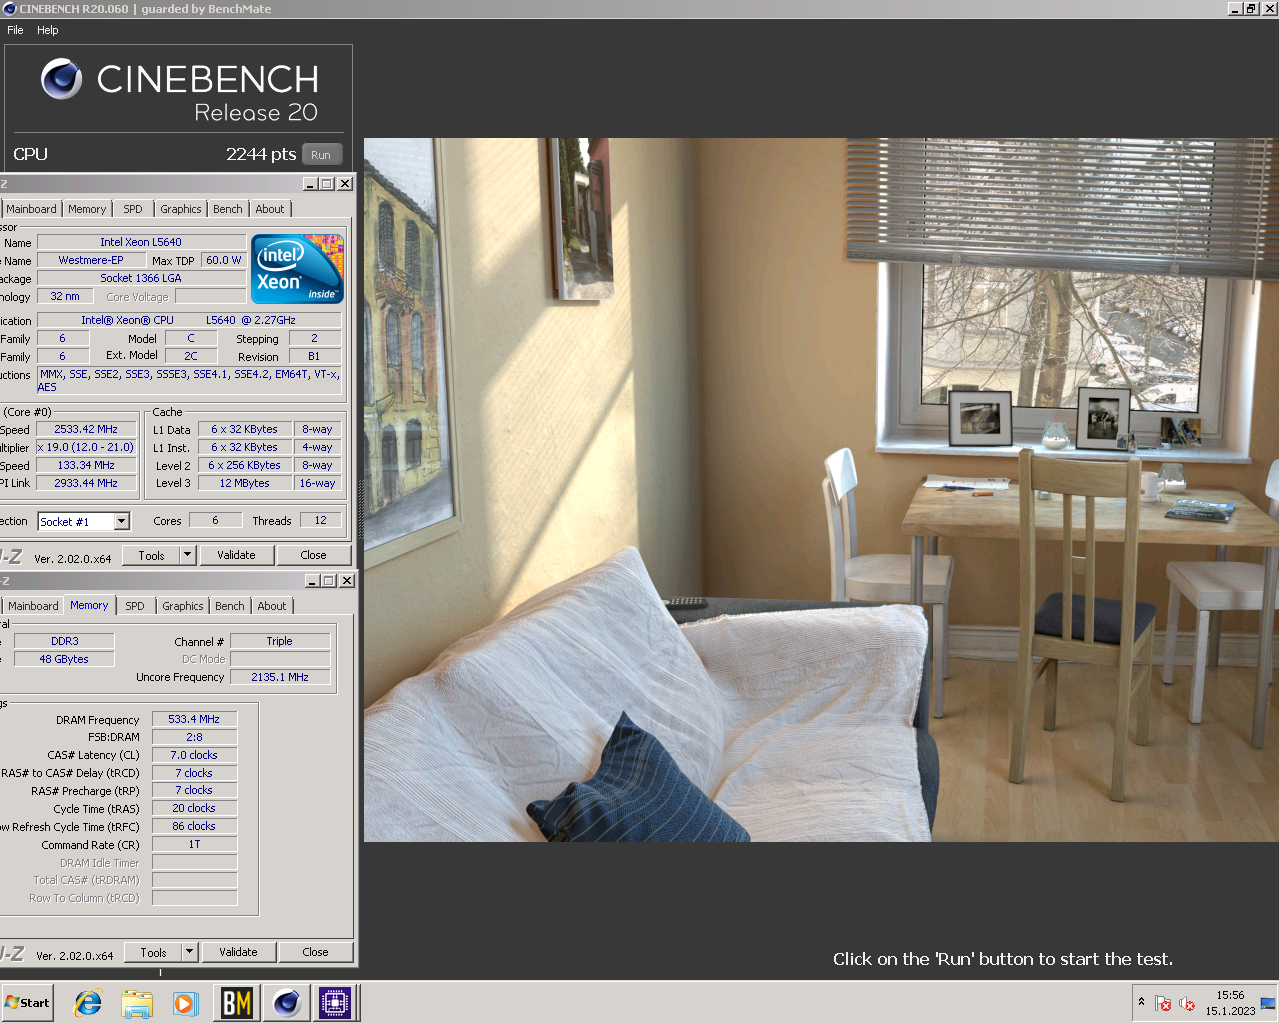Screen dimensions: 1279x1023
Task: Click the CAS# Latency 7.0 clocks value
Action: coord(194,755)
